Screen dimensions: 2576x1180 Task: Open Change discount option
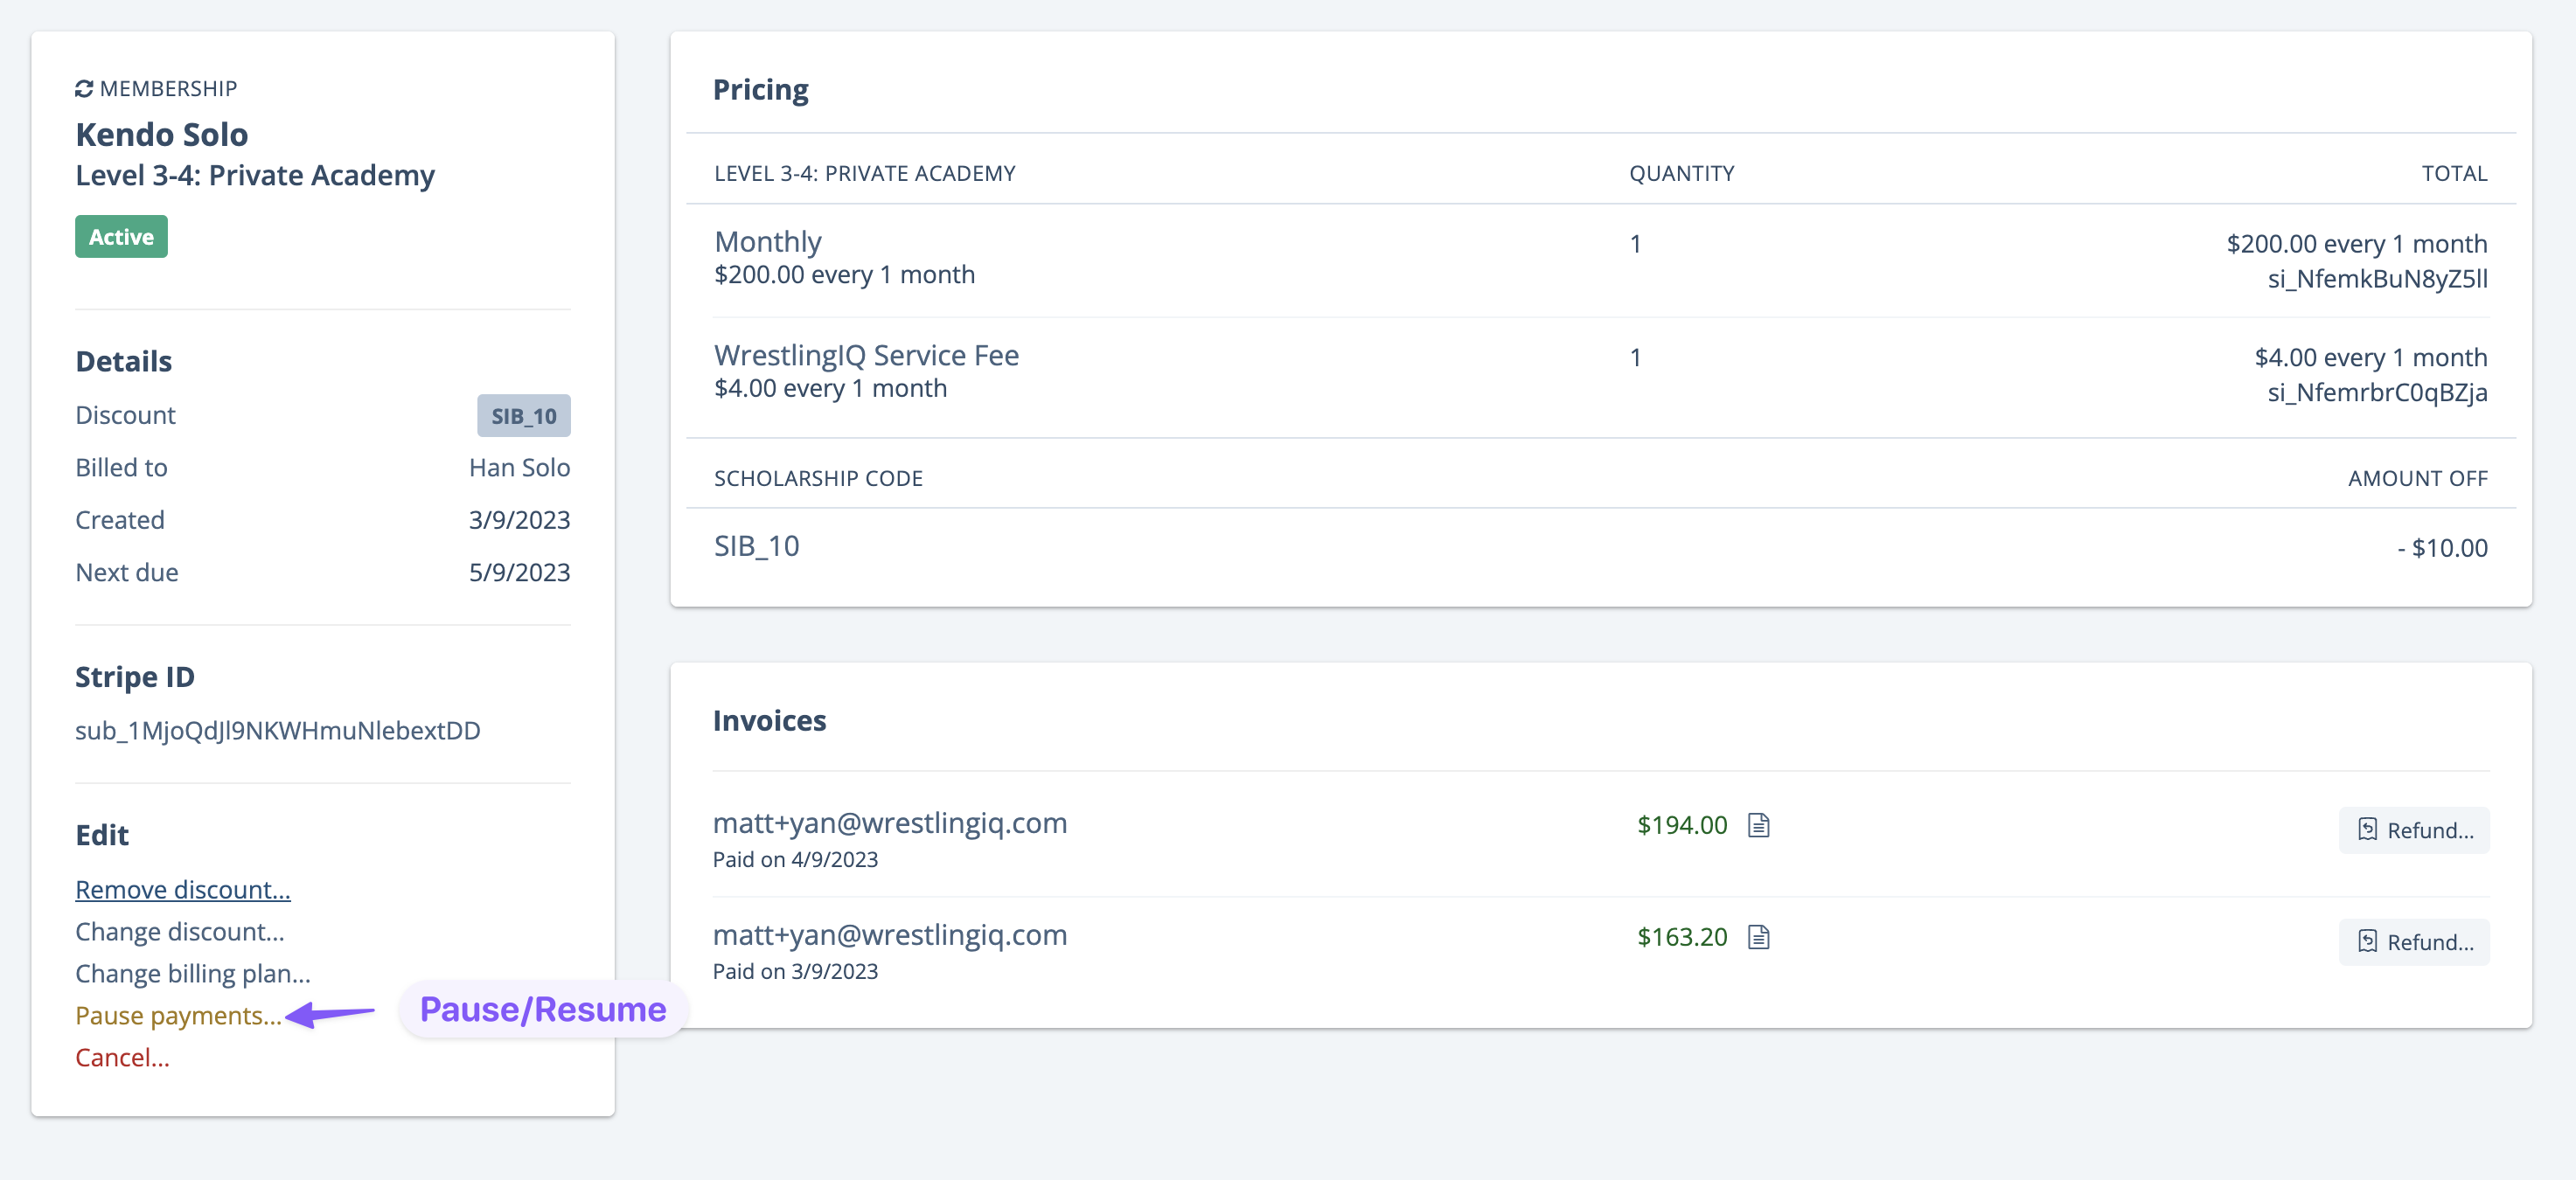click(x=179, y=931)
